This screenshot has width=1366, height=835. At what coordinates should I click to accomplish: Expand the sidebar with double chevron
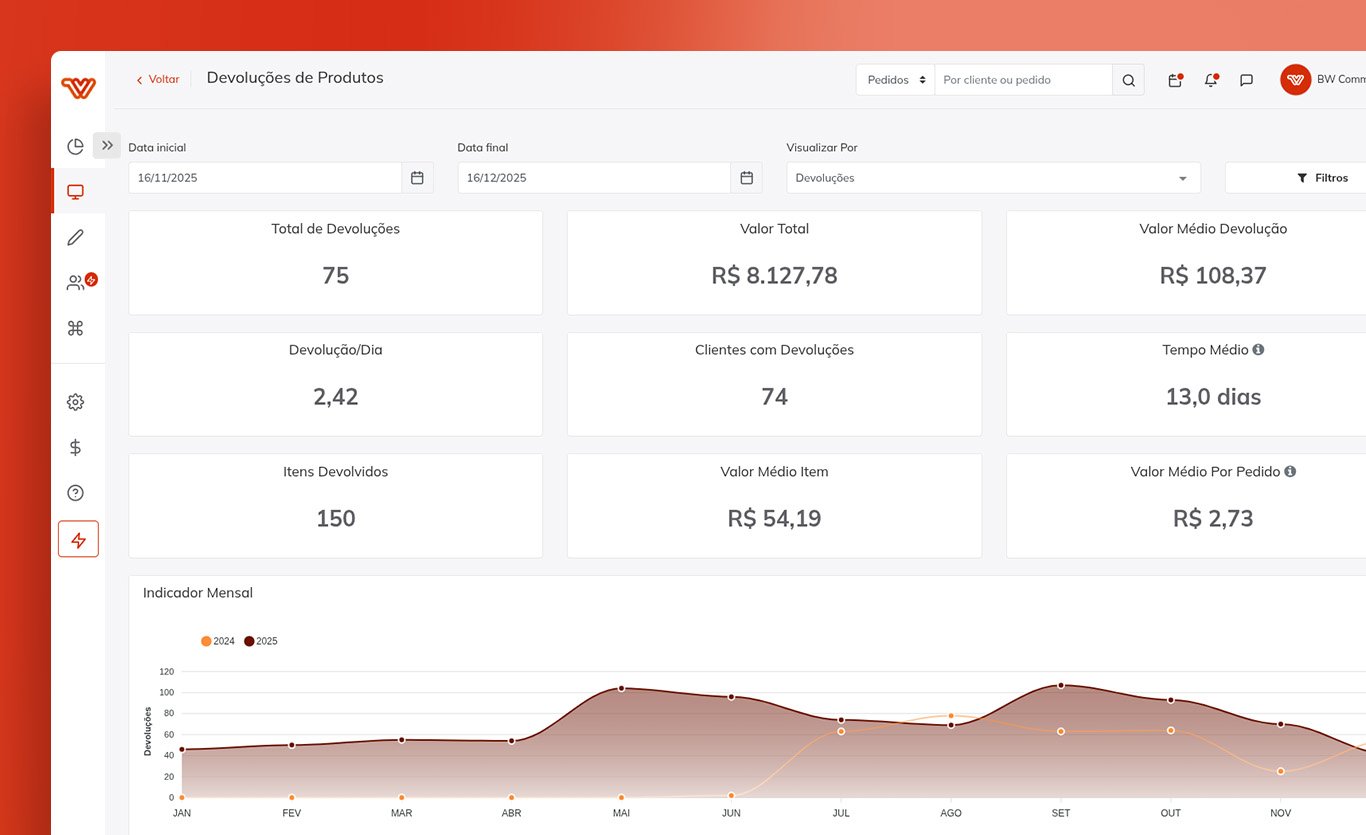click(107, 145)
